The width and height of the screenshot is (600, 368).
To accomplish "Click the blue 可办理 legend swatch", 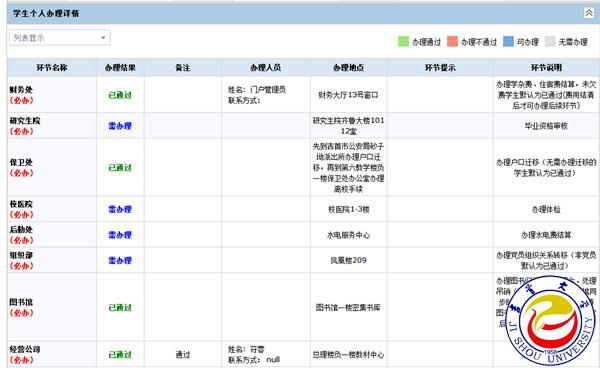I will pyautogui.click(x=508, y=41).
